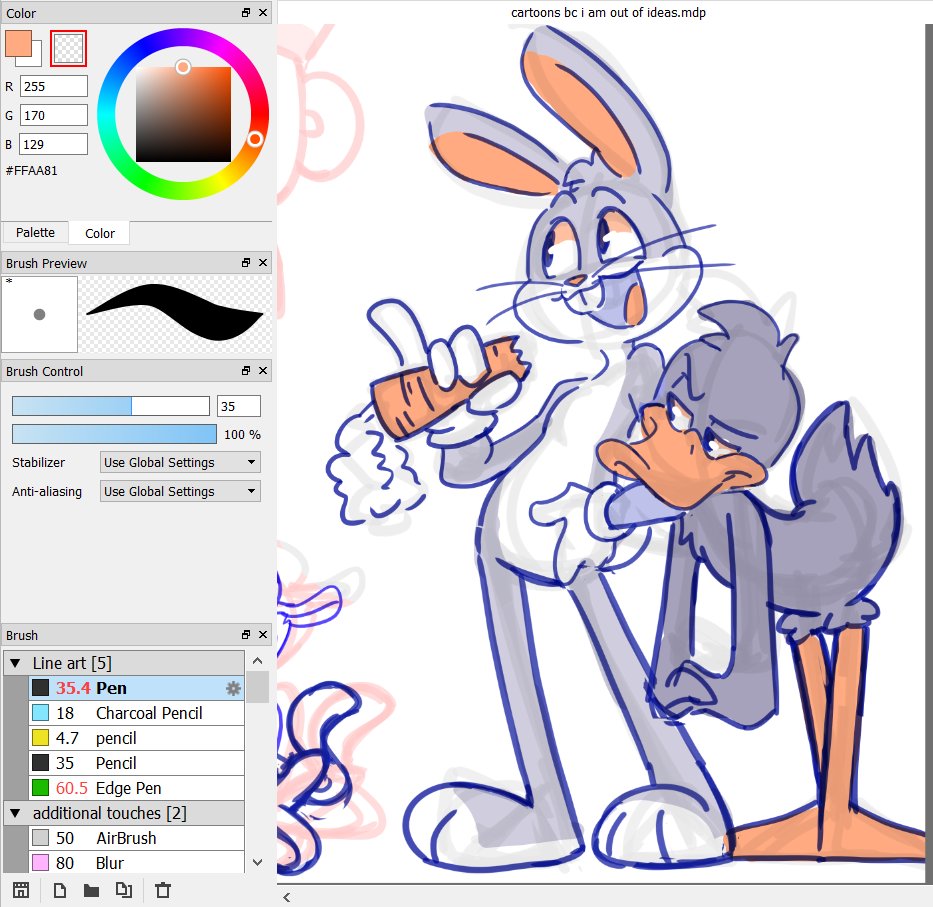Close the Brush Preview panel
Screen dimensions: 933x907
point(263,262)
